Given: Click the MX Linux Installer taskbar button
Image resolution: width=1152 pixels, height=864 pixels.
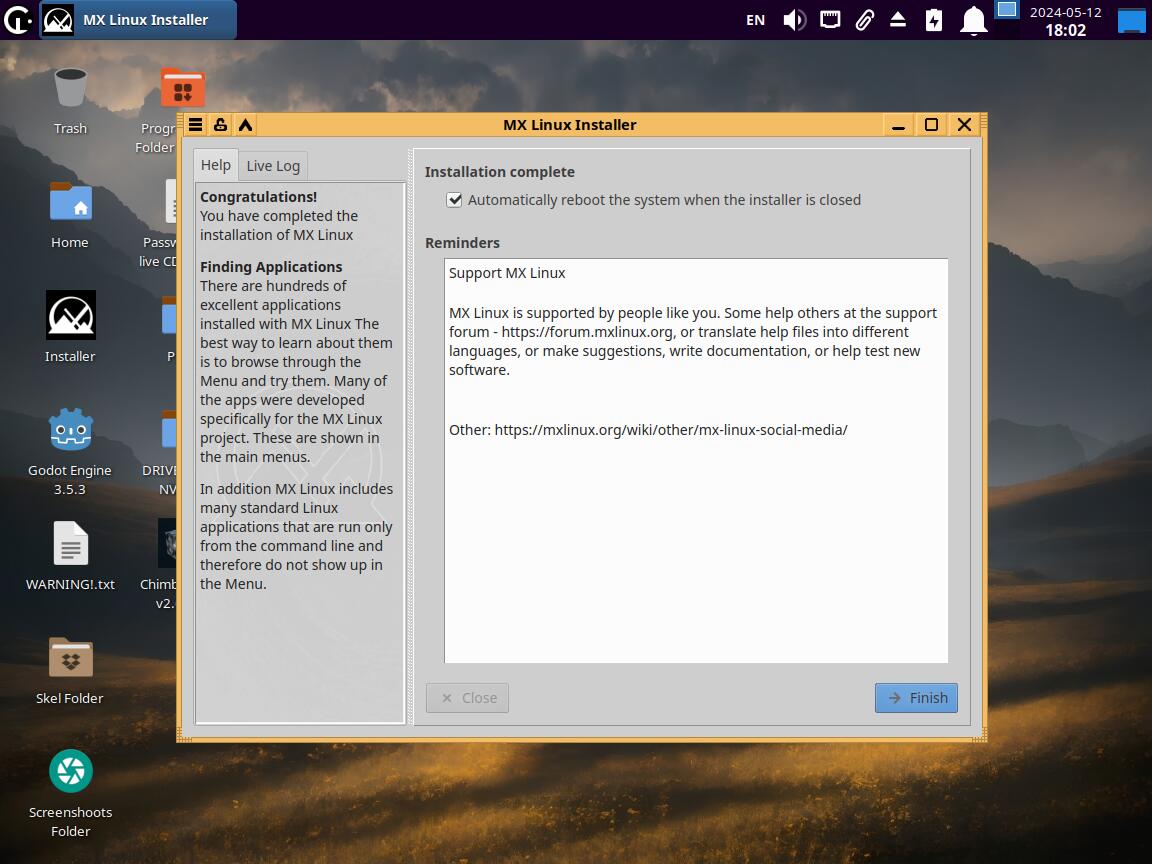Looking at the screenshot, I should pos(138,20).
